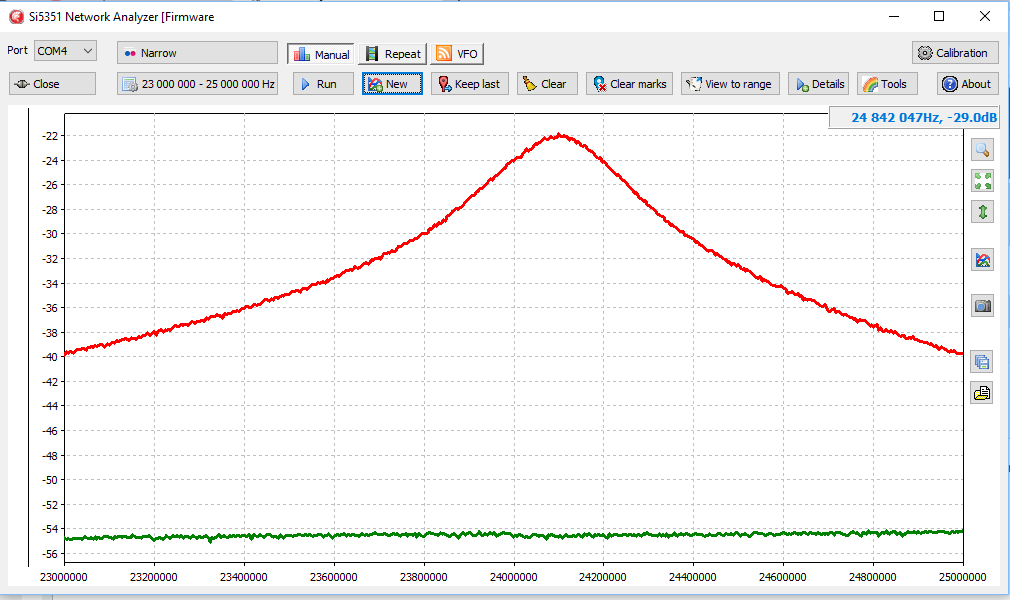Clear the graph traces
Screen dimensions: 1010x600
(x=547, y=84)
